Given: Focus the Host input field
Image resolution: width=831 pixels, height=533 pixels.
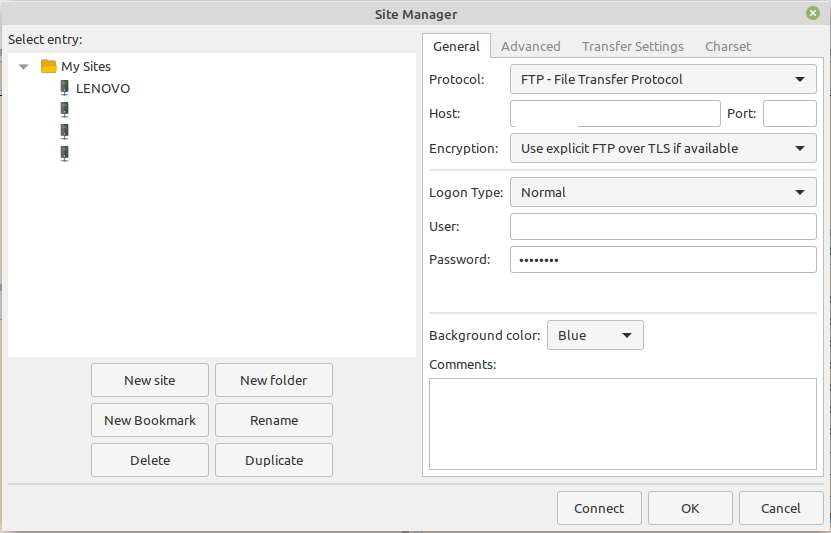Looking at the screenshot, I should point(614,113).
